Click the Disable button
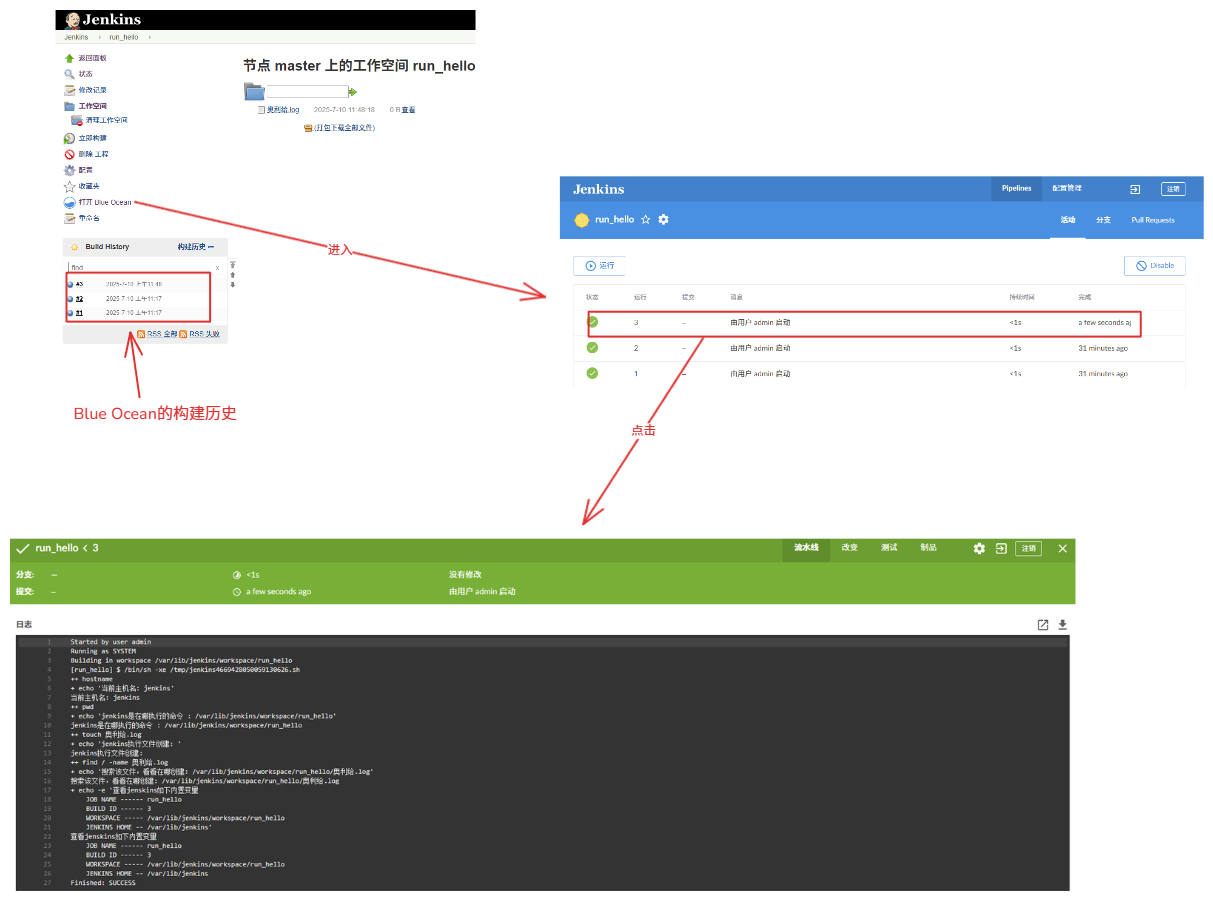 coord(1155,266)
